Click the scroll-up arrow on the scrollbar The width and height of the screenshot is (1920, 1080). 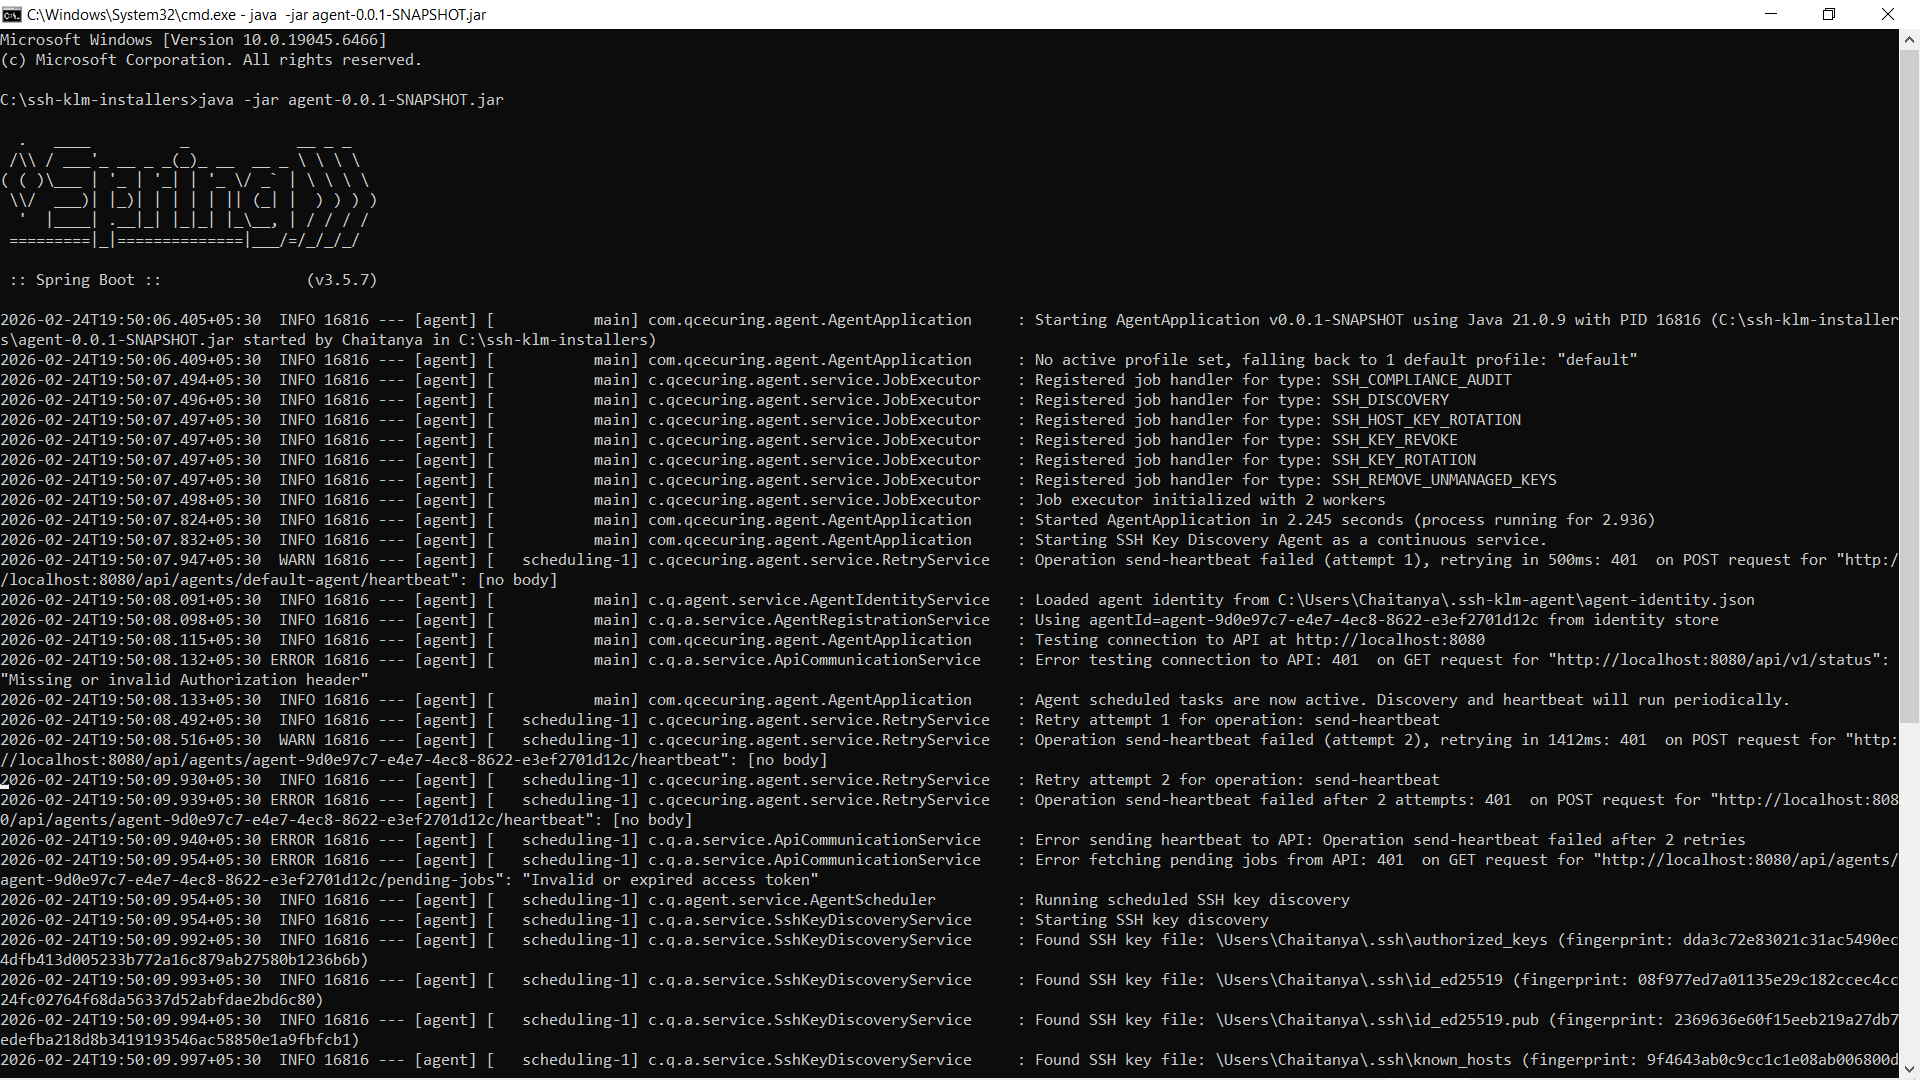coord(1908,39)
